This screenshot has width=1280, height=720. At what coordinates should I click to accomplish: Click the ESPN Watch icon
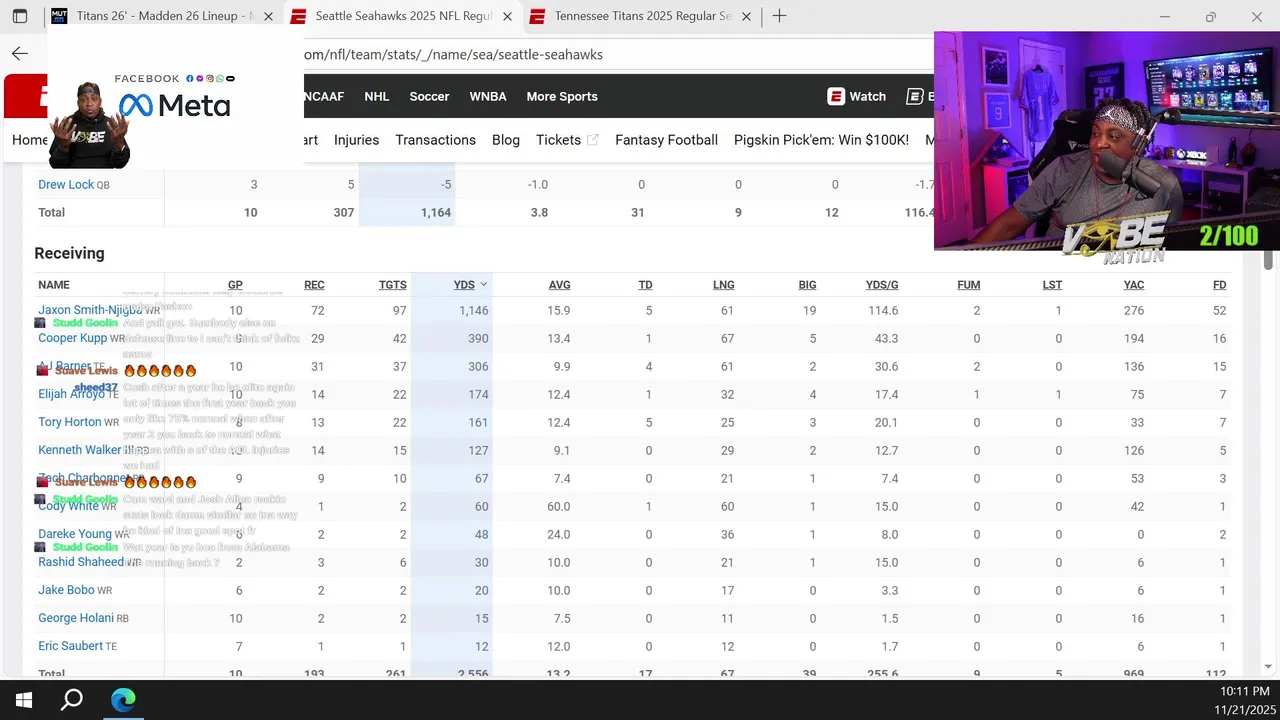tap(836, 96)
